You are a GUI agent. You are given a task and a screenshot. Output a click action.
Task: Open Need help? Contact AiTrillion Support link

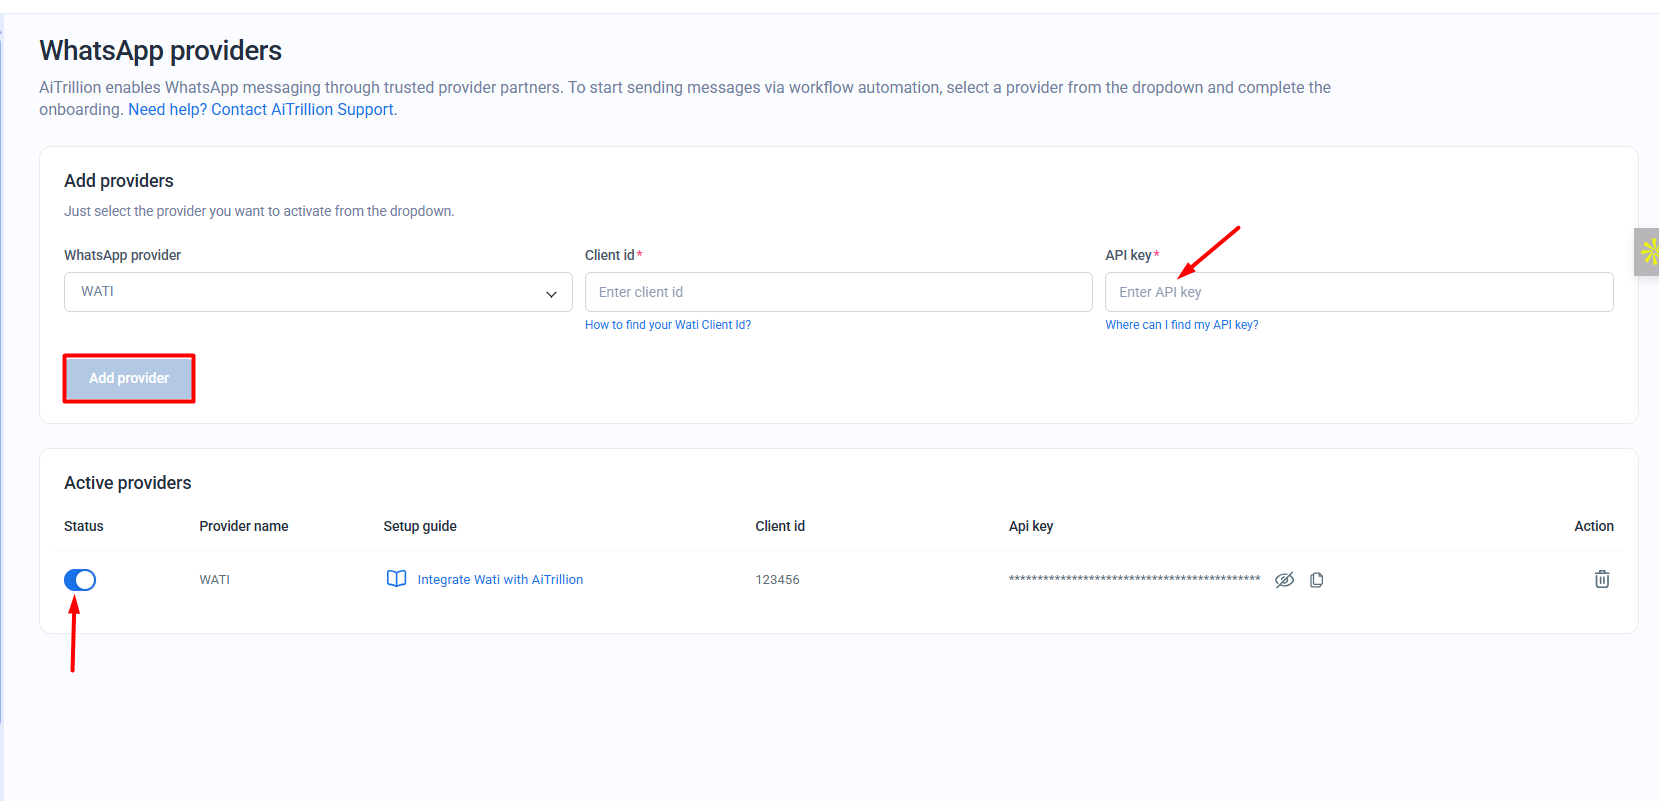[261, 110]
